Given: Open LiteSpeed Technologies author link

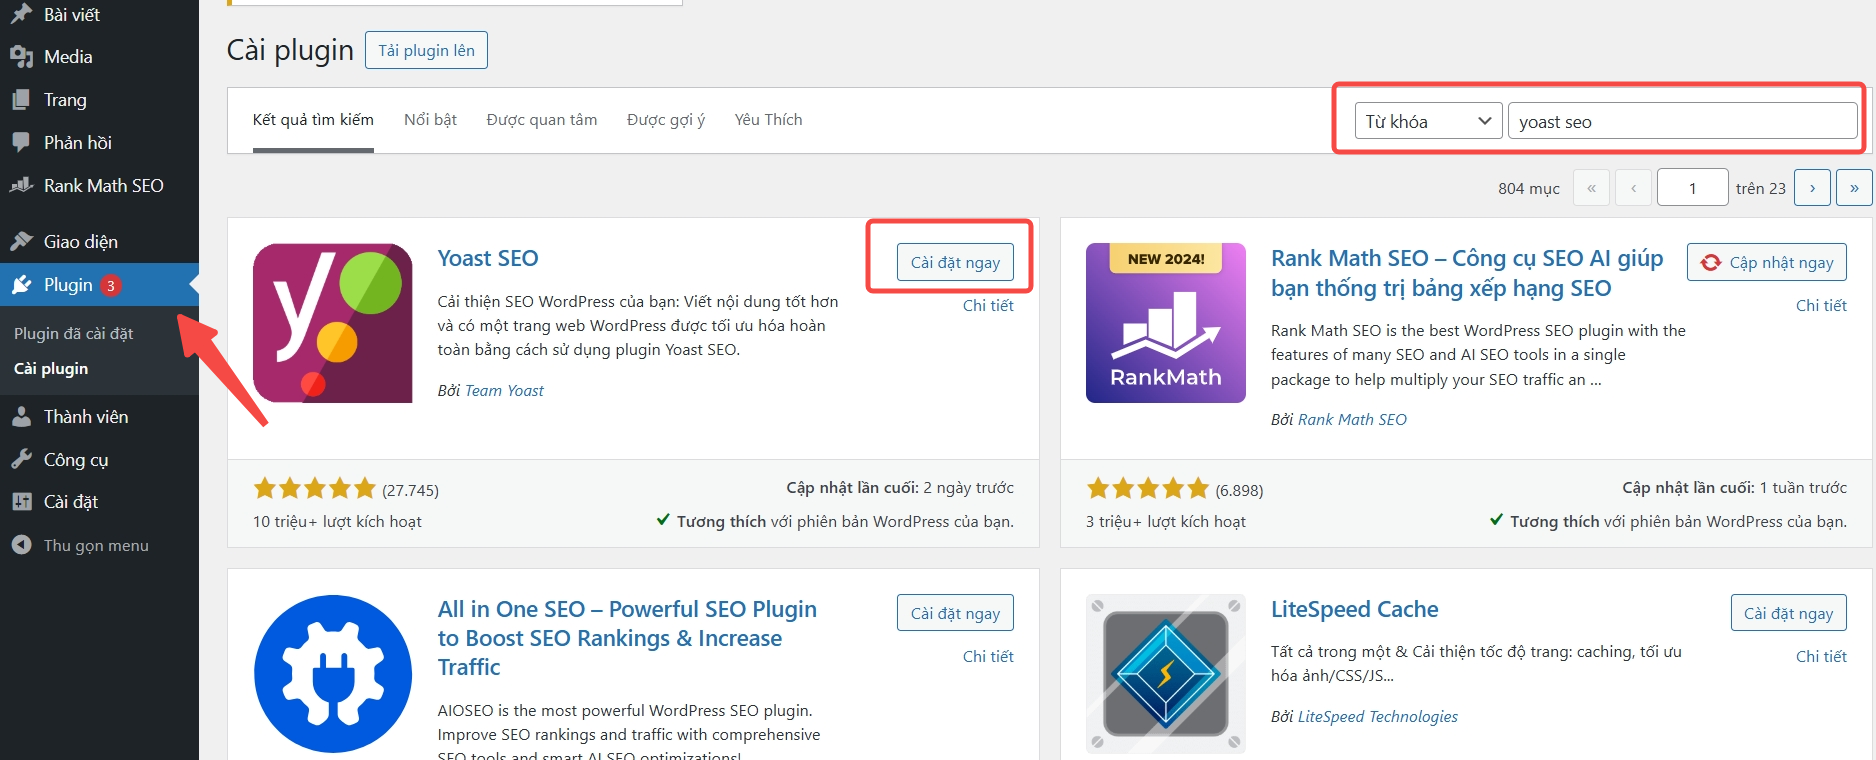Looking at the screenshot, I should [x=1378, y=716].
